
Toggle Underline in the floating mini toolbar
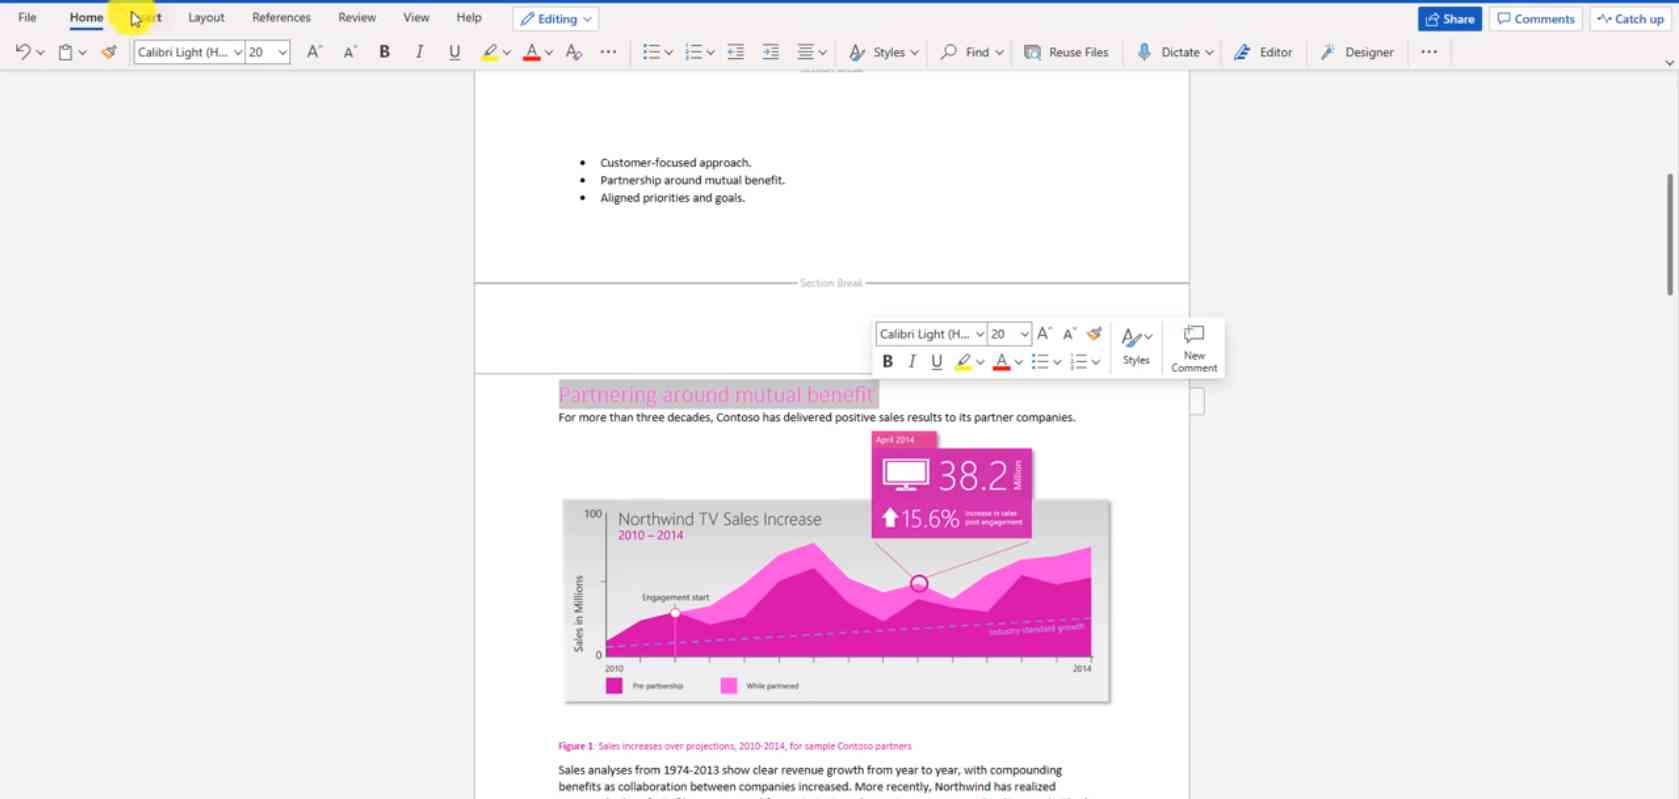[x=936, y=362]
